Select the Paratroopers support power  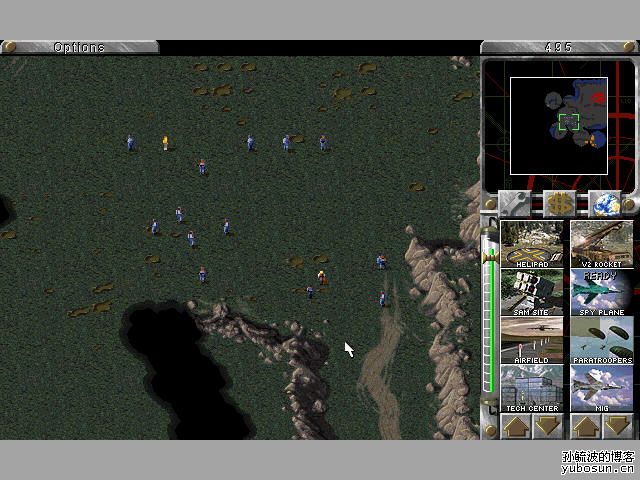[x=602, y=340]
